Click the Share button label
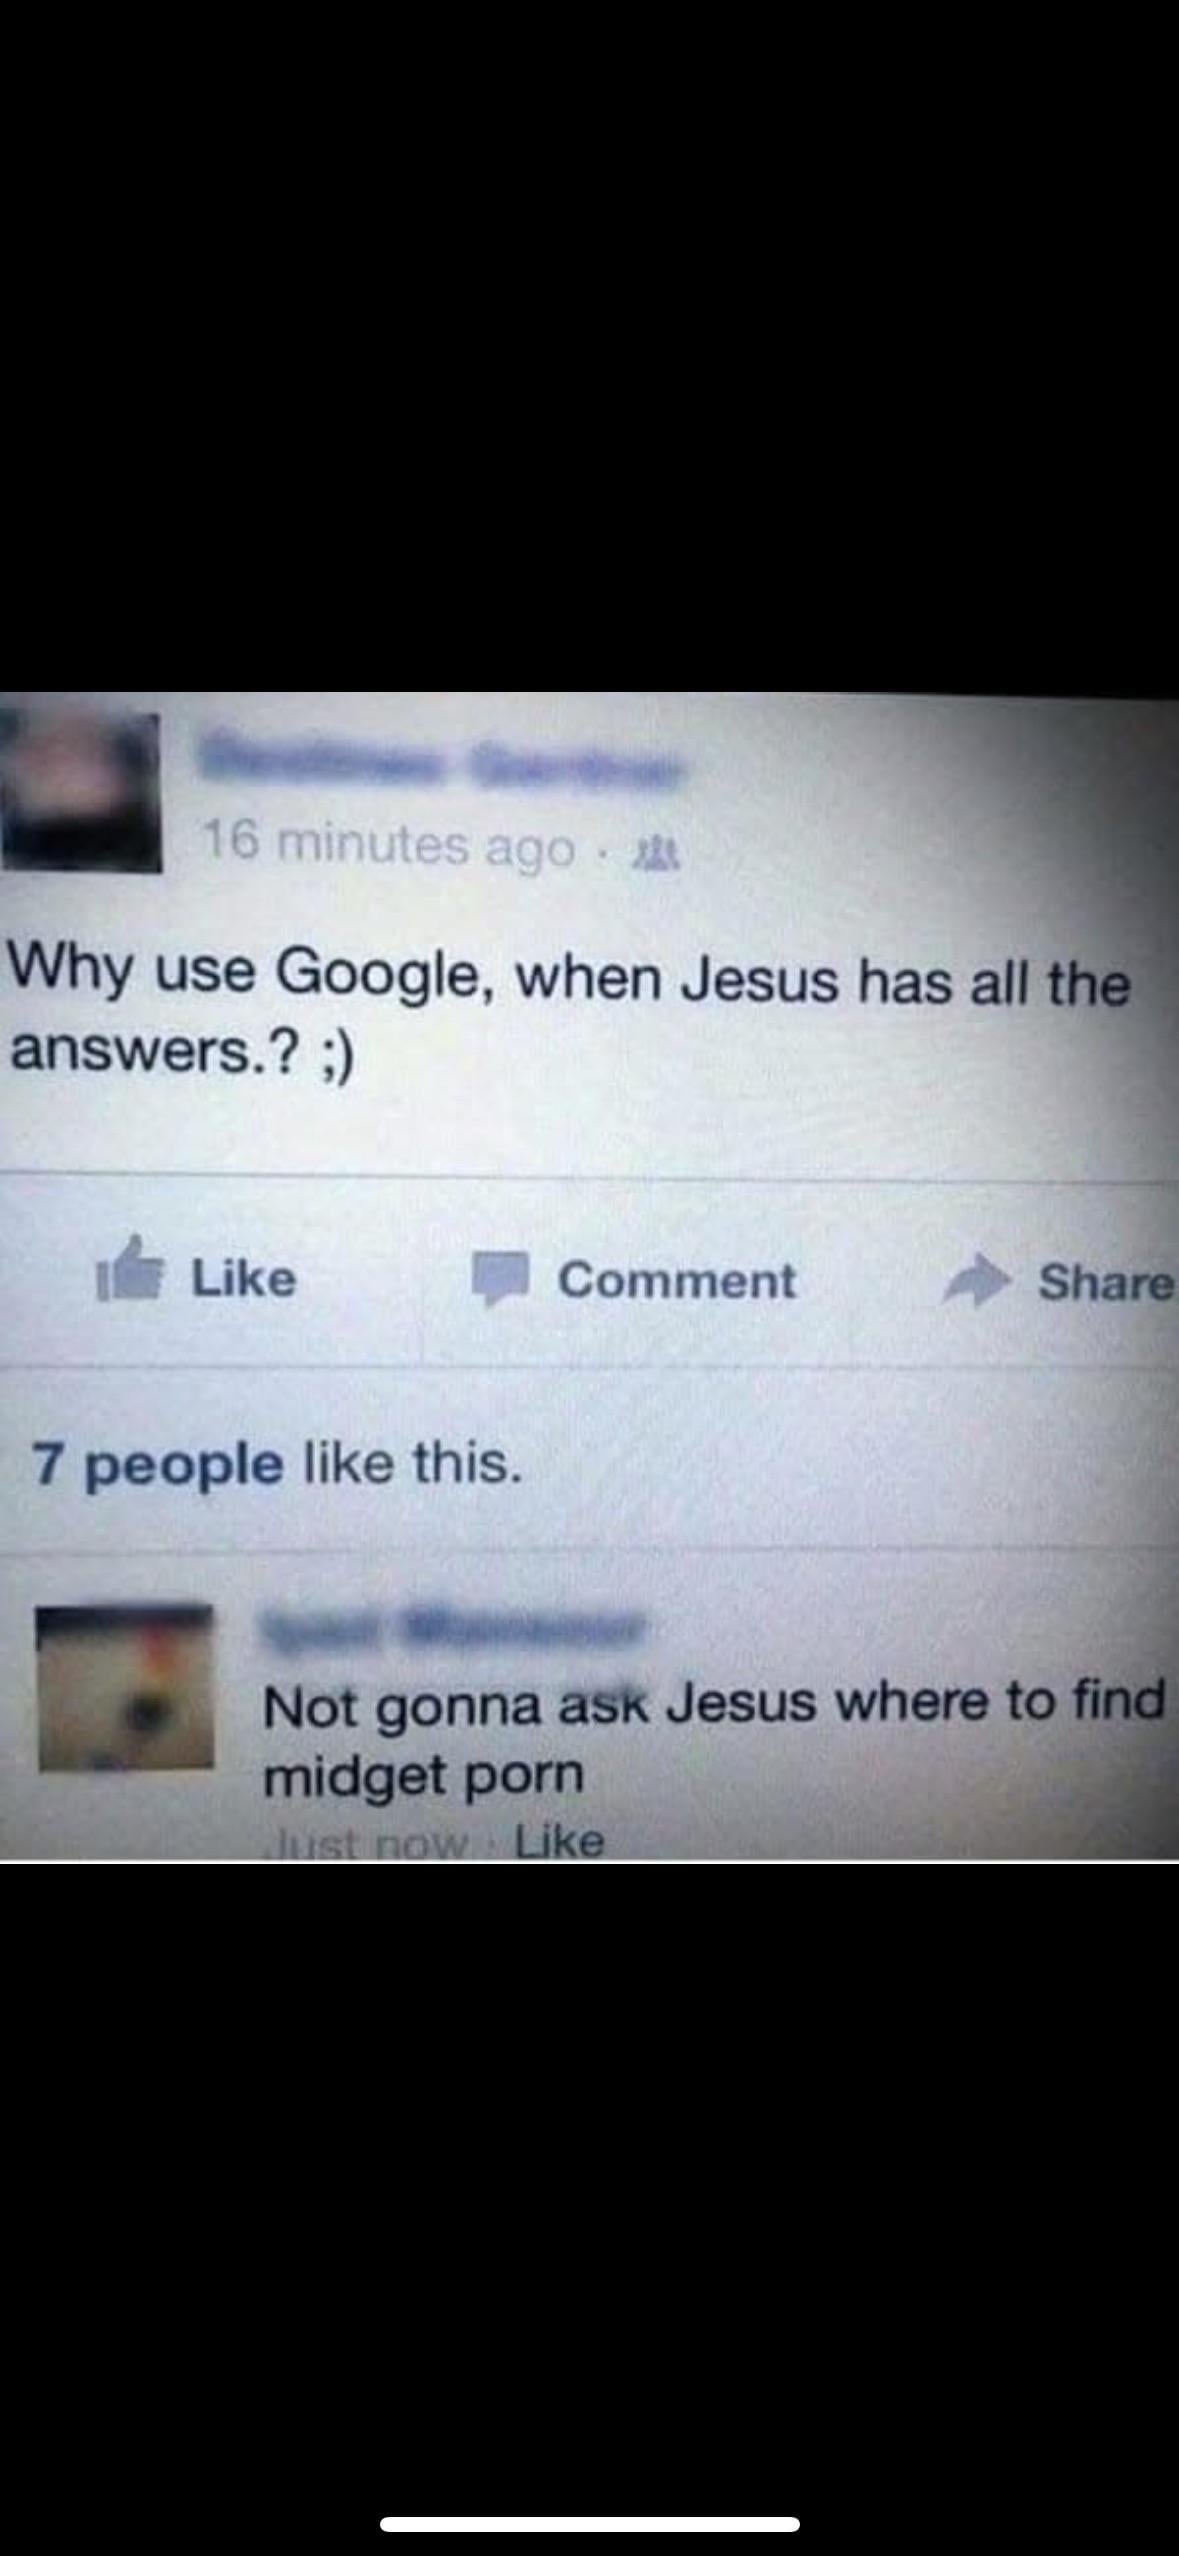The image size is (1179, 2556). coord(1106,1283)
